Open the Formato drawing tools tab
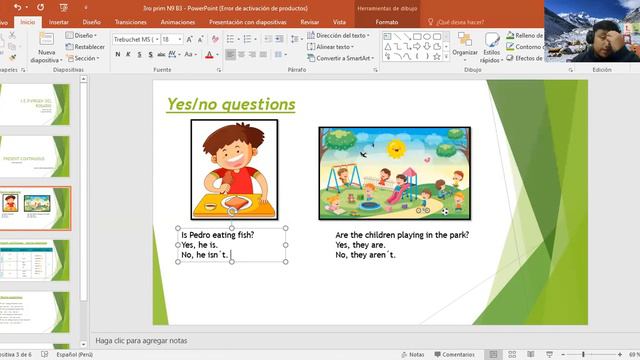Image resolution: width=640 pixels, height=360 pixels. coord(387,22)
